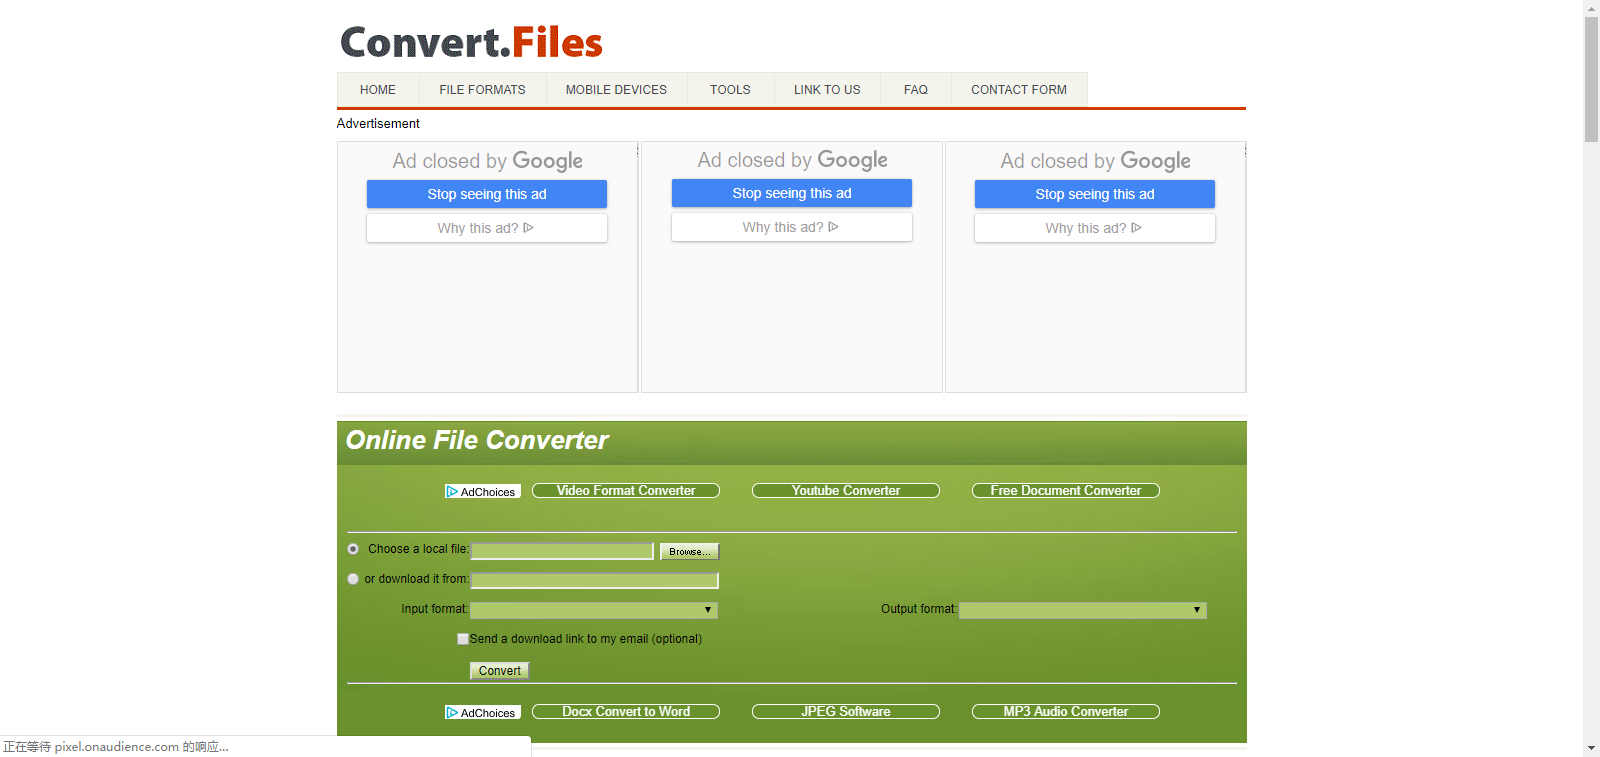1600x757 pixels.
Task: Enable send download link to email checkbox
Action: click(463, 639)
